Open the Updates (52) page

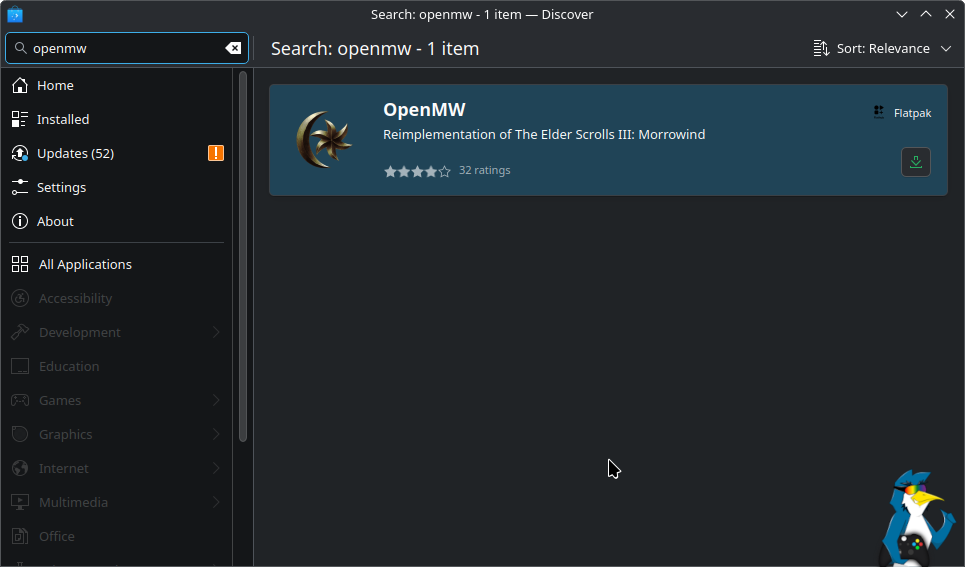tap(75, 153)
